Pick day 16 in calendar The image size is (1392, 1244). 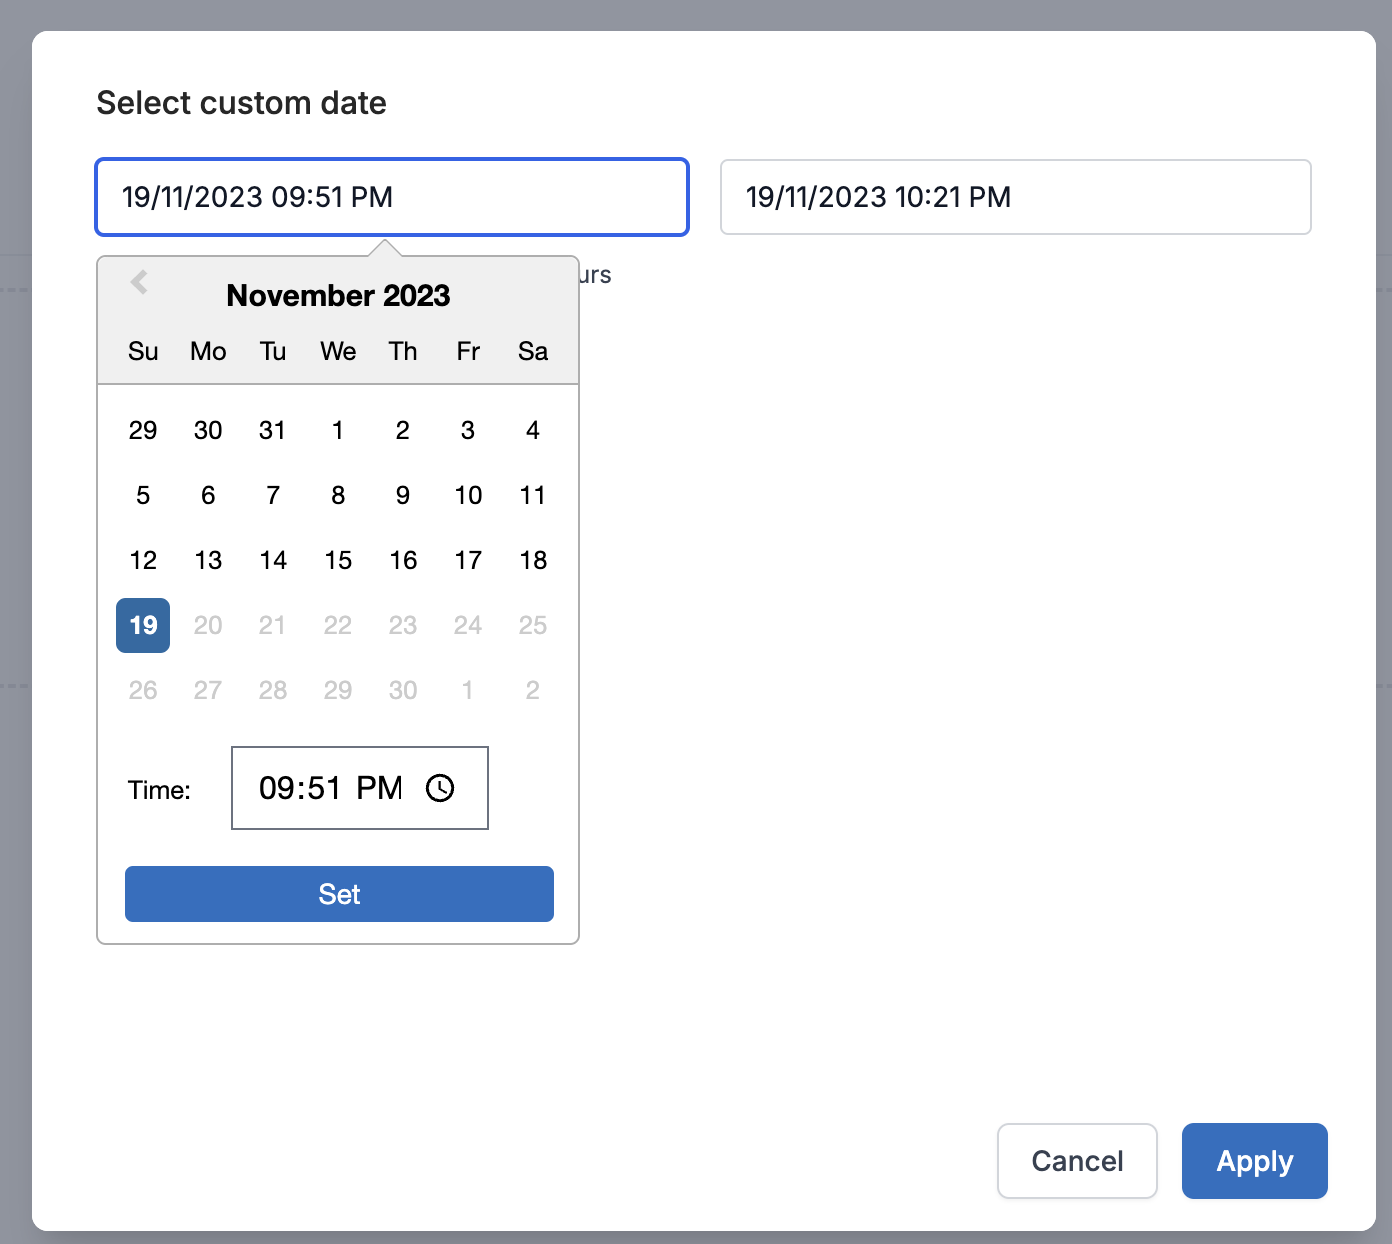(x=403, y=560)
